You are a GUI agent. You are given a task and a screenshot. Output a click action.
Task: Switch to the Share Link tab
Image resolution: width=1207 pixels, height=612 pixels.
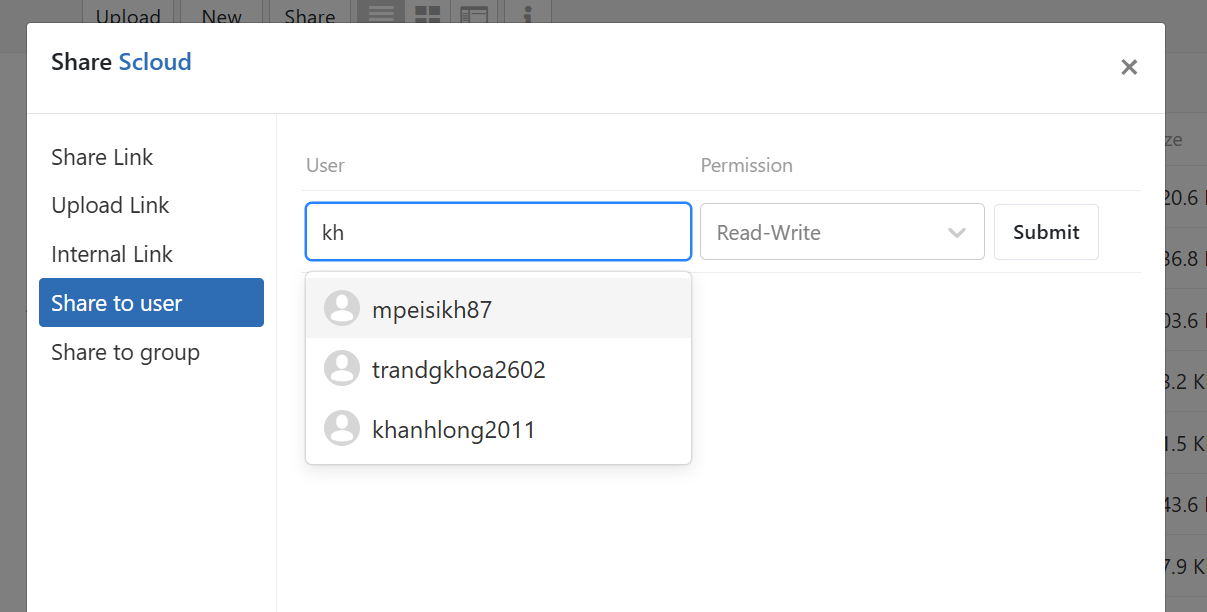point(102,157)
